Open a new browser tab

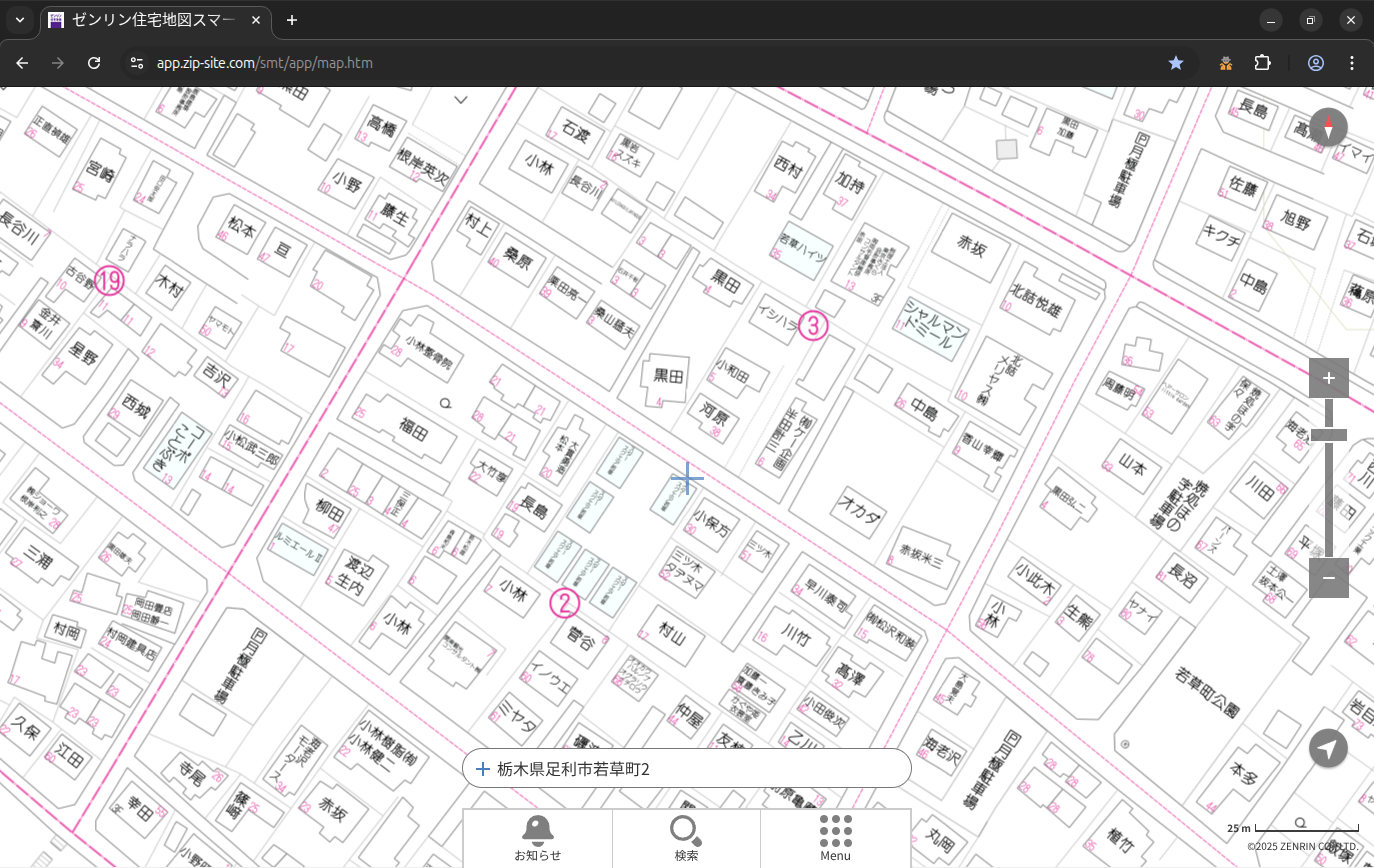tap(292, 20)
